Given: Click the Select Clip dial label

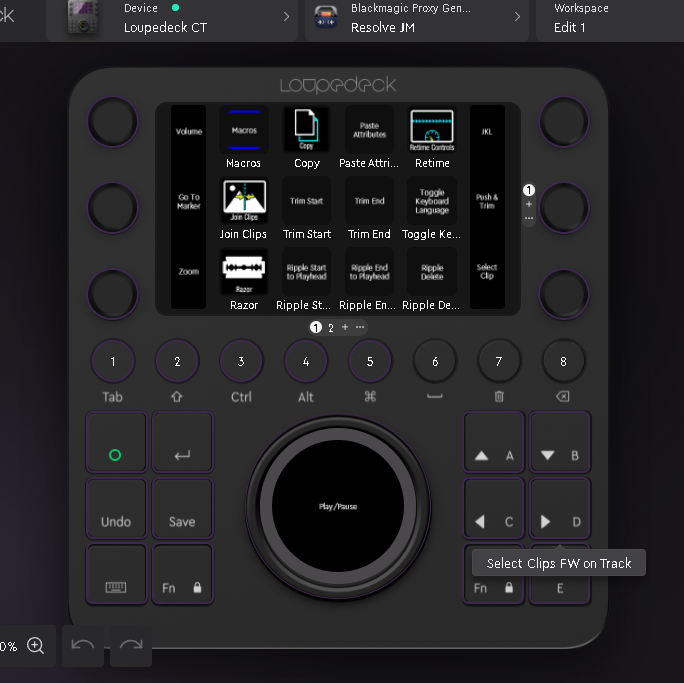Looking at the screenshot, I should (x=487, y=272).
